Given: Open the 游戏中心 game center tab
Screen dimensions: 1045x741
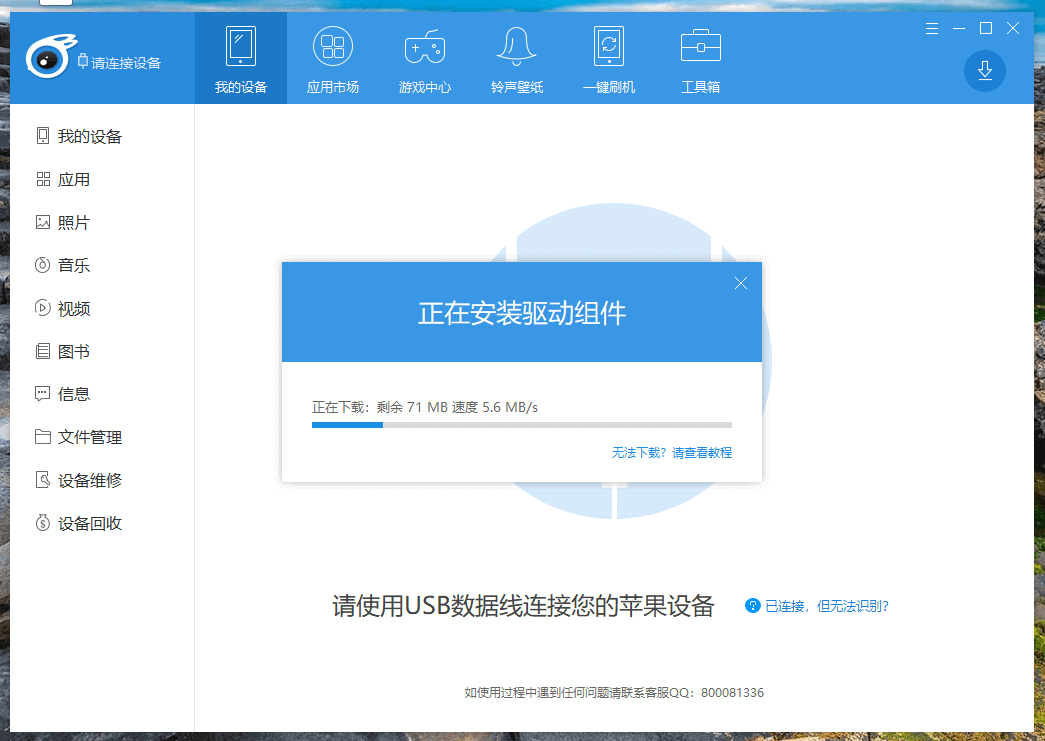Looking at the screenshot, I should coord(424,58).
